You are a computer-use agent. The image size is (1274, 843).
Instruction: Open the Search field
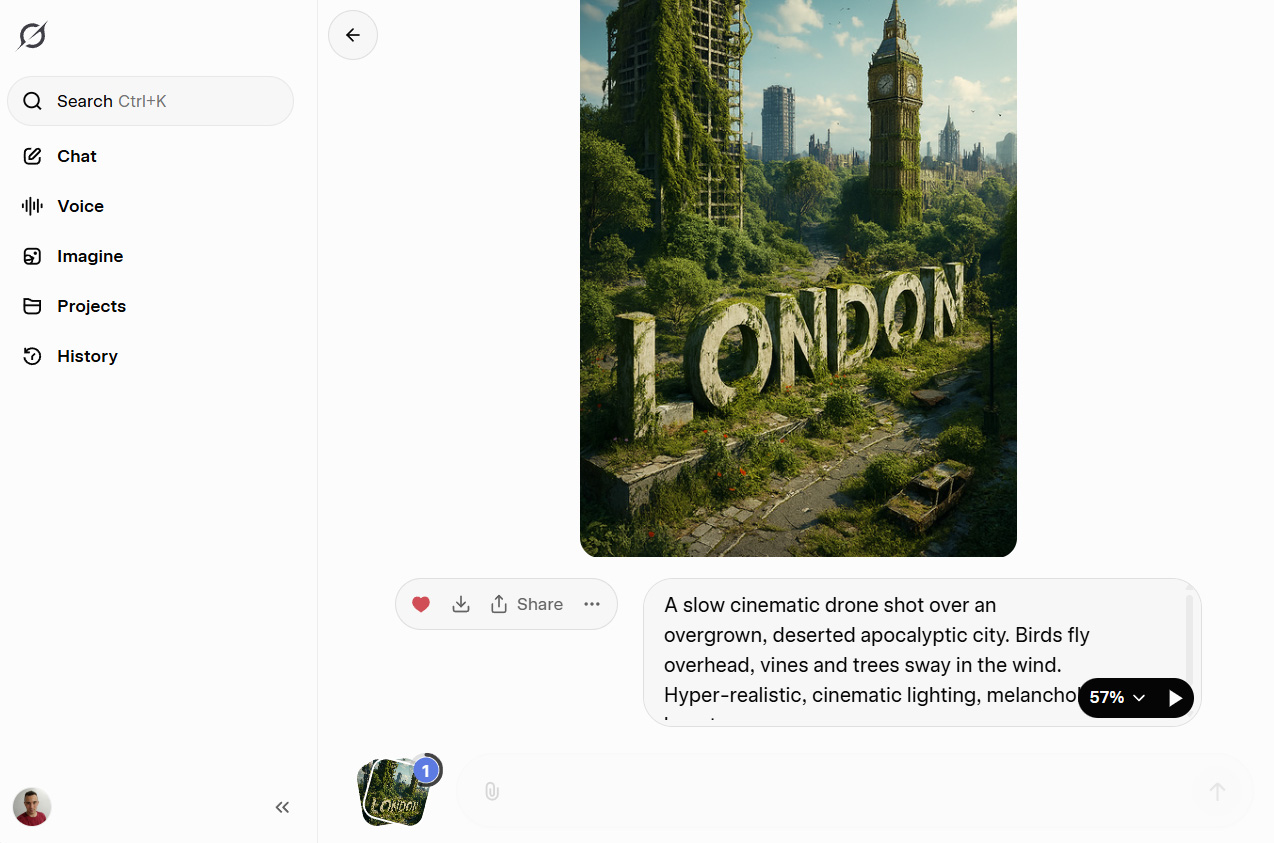point(150,101)
